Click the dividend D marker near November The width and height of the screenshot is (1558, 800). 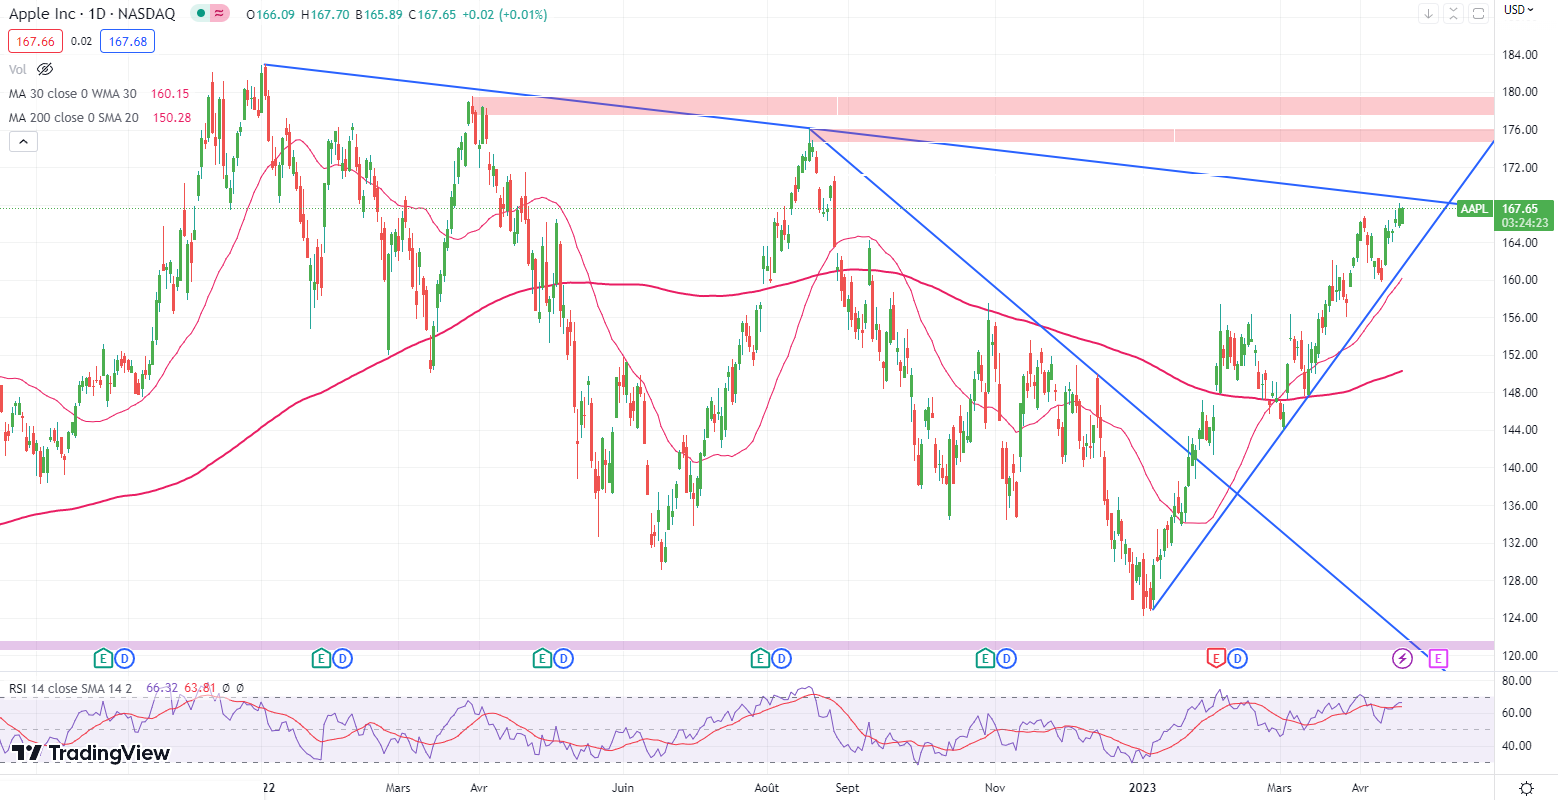(1007, 658)
